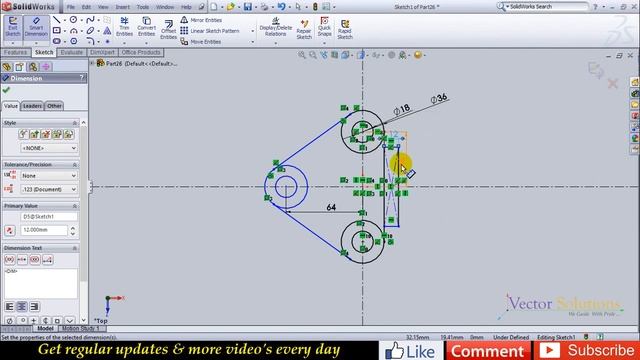Open the Insert menu
The height and width of the screenshot is (360, 640).
pyautogui.click(x=122, y=7)
